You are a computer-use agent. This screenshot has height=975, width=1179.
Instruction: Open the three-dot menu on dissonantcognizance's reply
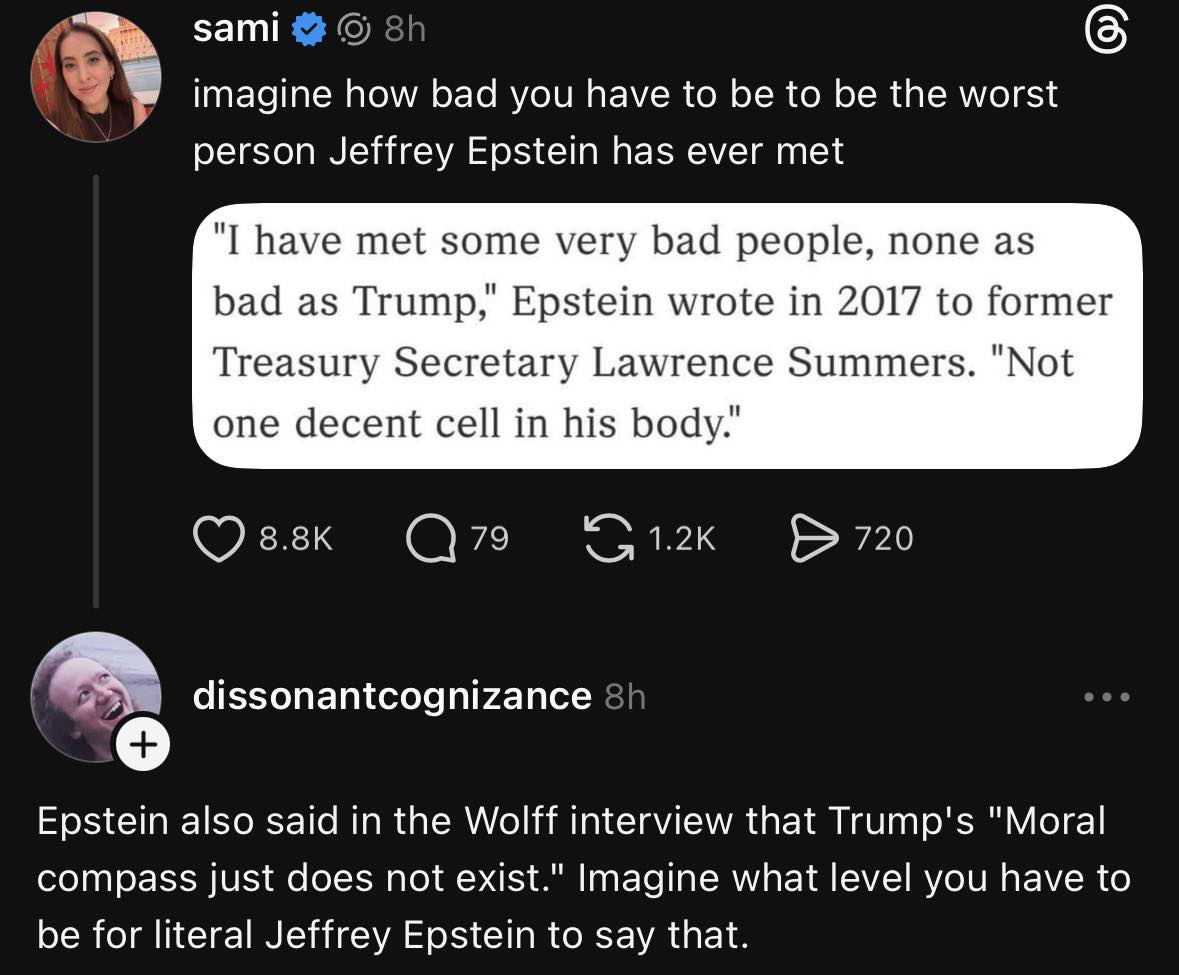tap(1108, 697)
